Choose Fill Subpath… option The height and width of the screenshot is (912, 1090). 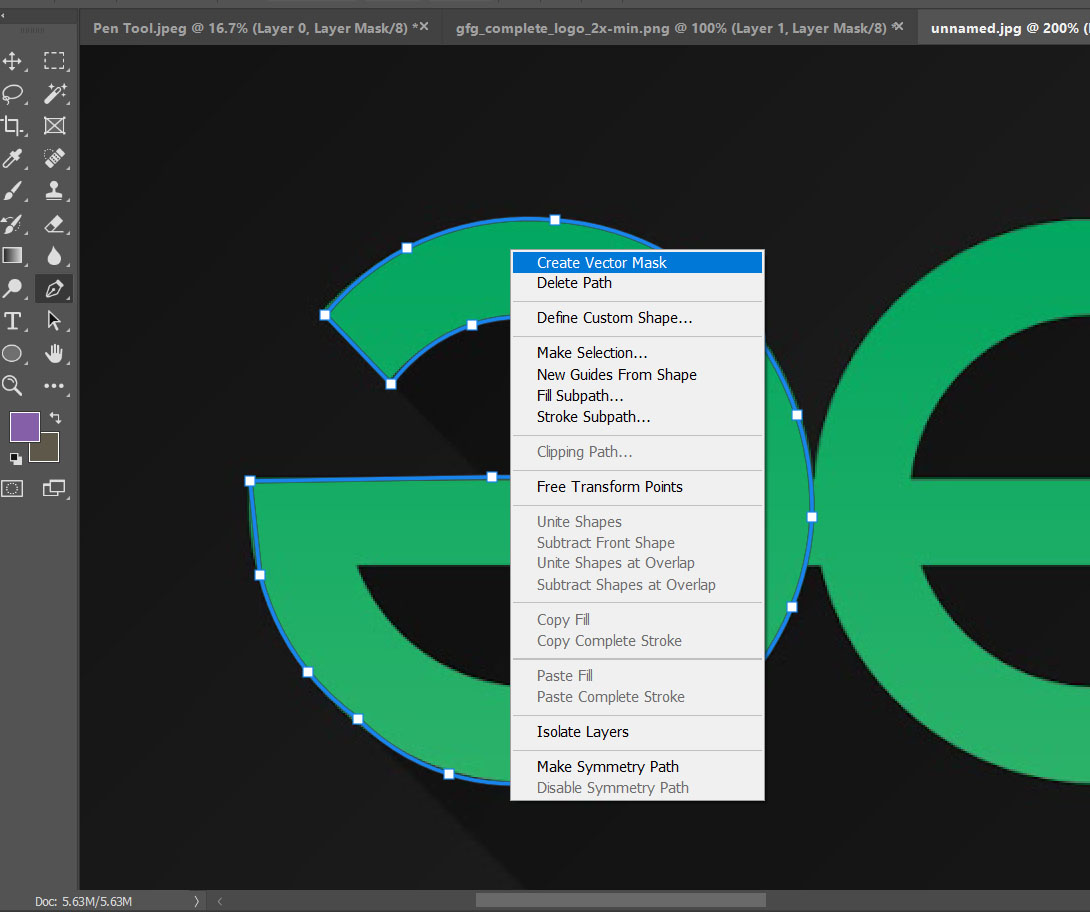637,396
